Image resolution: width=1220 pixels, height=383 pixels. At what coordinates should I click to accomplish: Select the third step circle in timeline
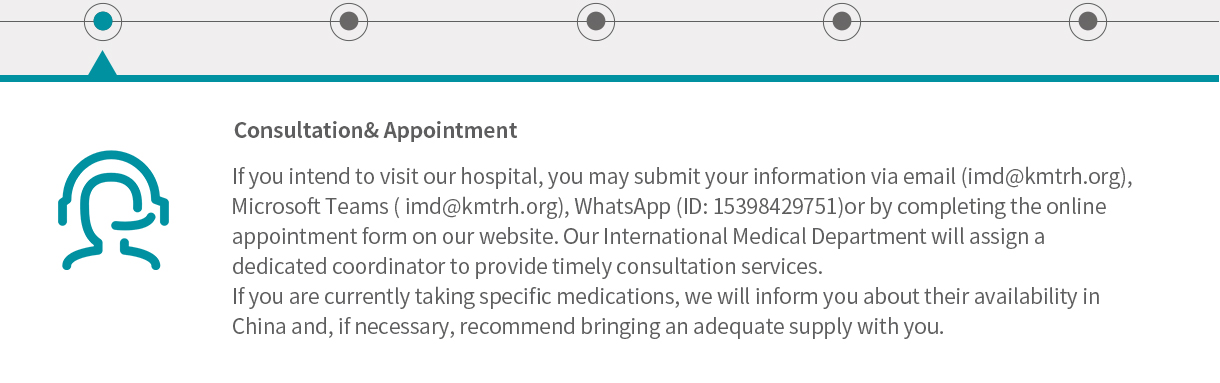click(596, 21)
